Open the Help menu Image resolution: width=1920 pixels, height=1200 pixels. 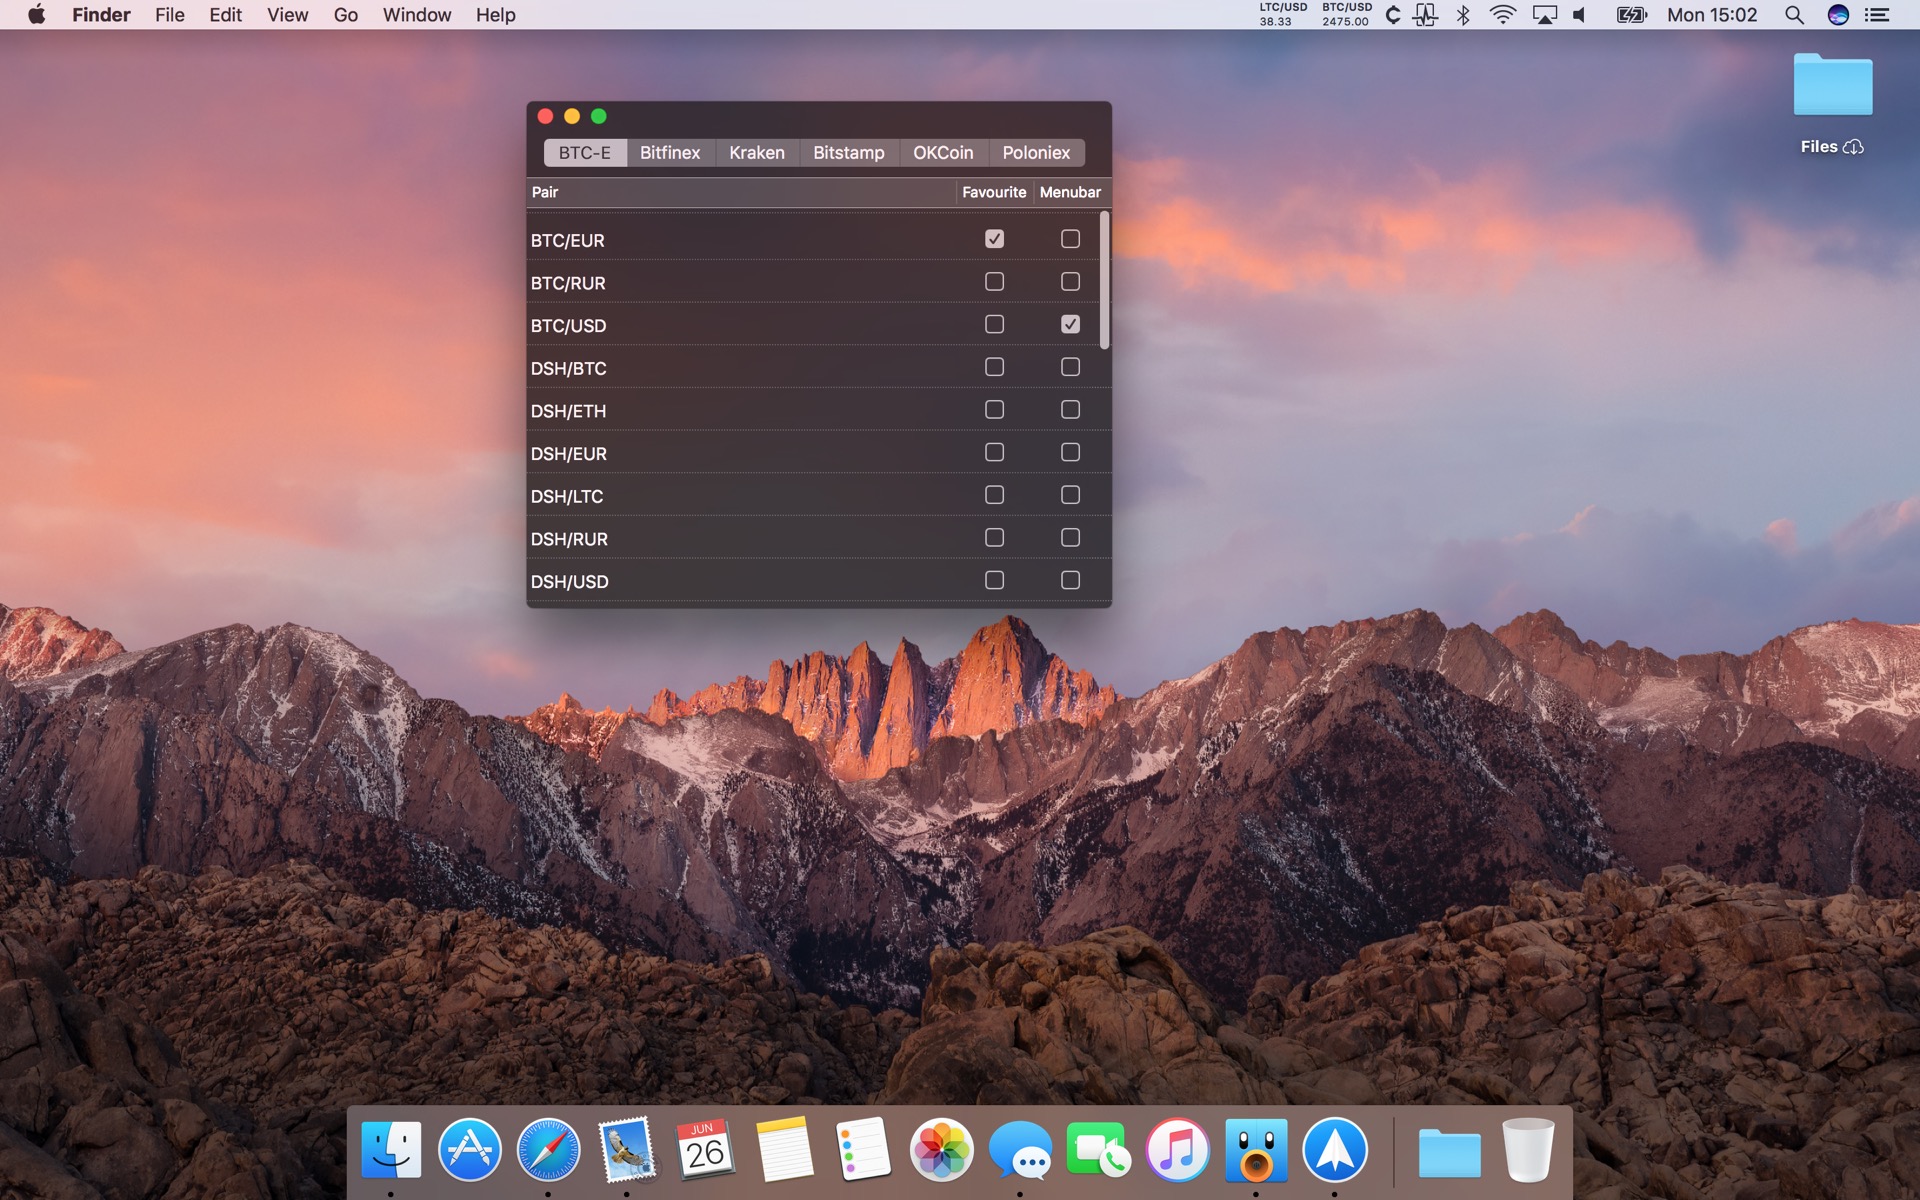(x=495, y=15)
